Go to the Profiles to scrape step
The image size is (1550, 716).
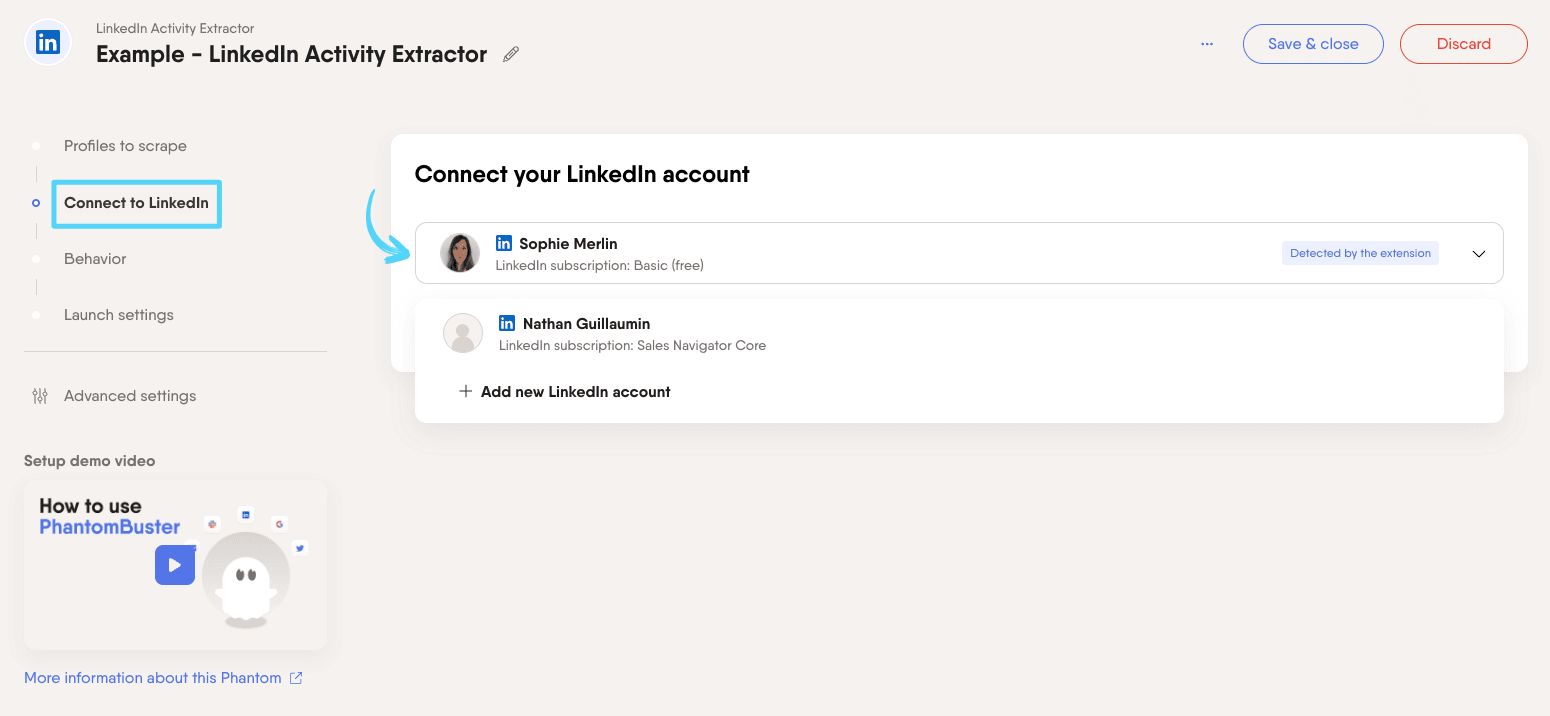(x=125, y=146)
